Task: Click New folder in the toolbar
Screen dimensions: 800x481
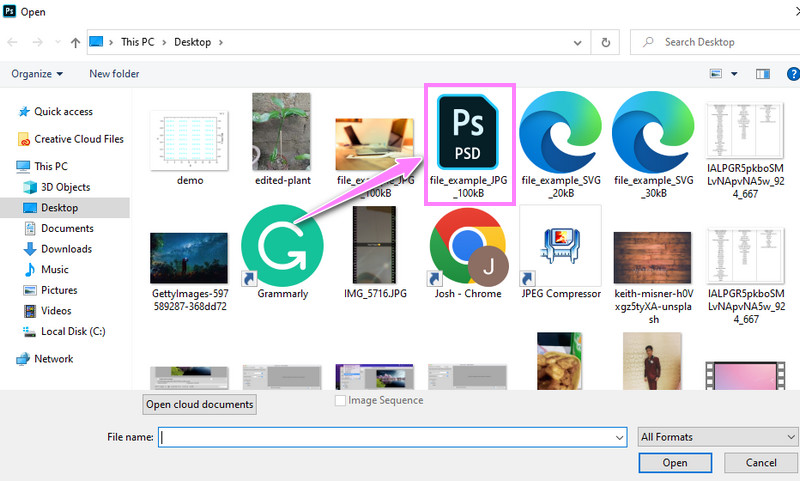Action: pyautogui.click(x=114, y=73)
